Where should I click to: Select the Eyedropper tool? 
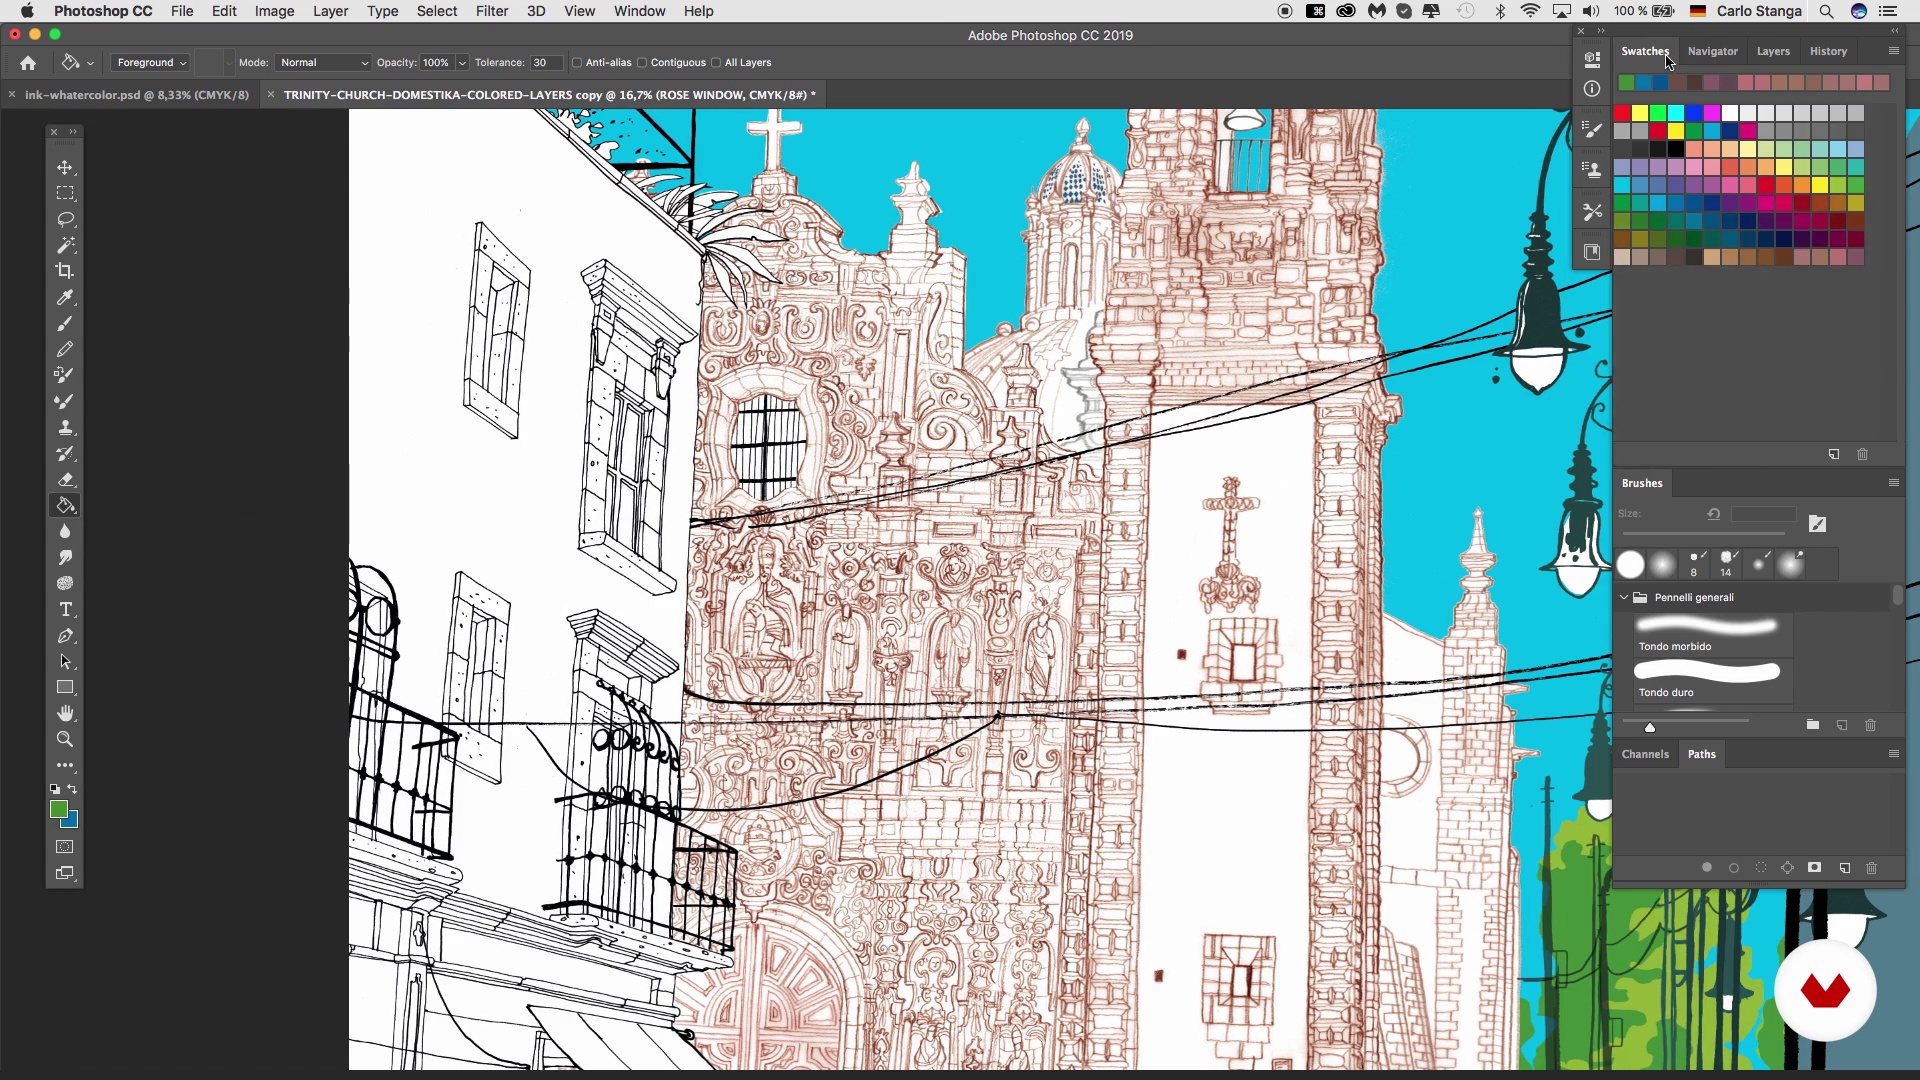pyautogui.click(x=65, y=297)
